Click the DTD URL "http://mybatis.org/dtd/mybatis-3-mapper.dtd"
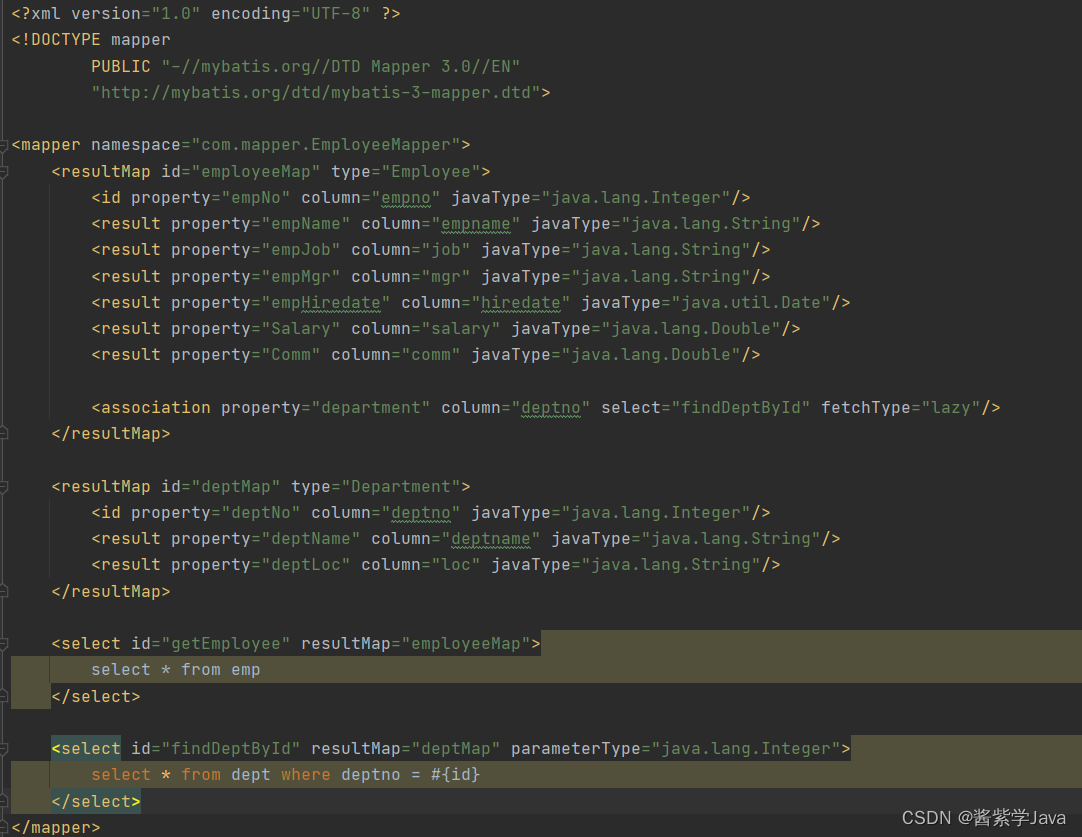The width and height of the screenshot is (1082, 837). click(316, 92)
